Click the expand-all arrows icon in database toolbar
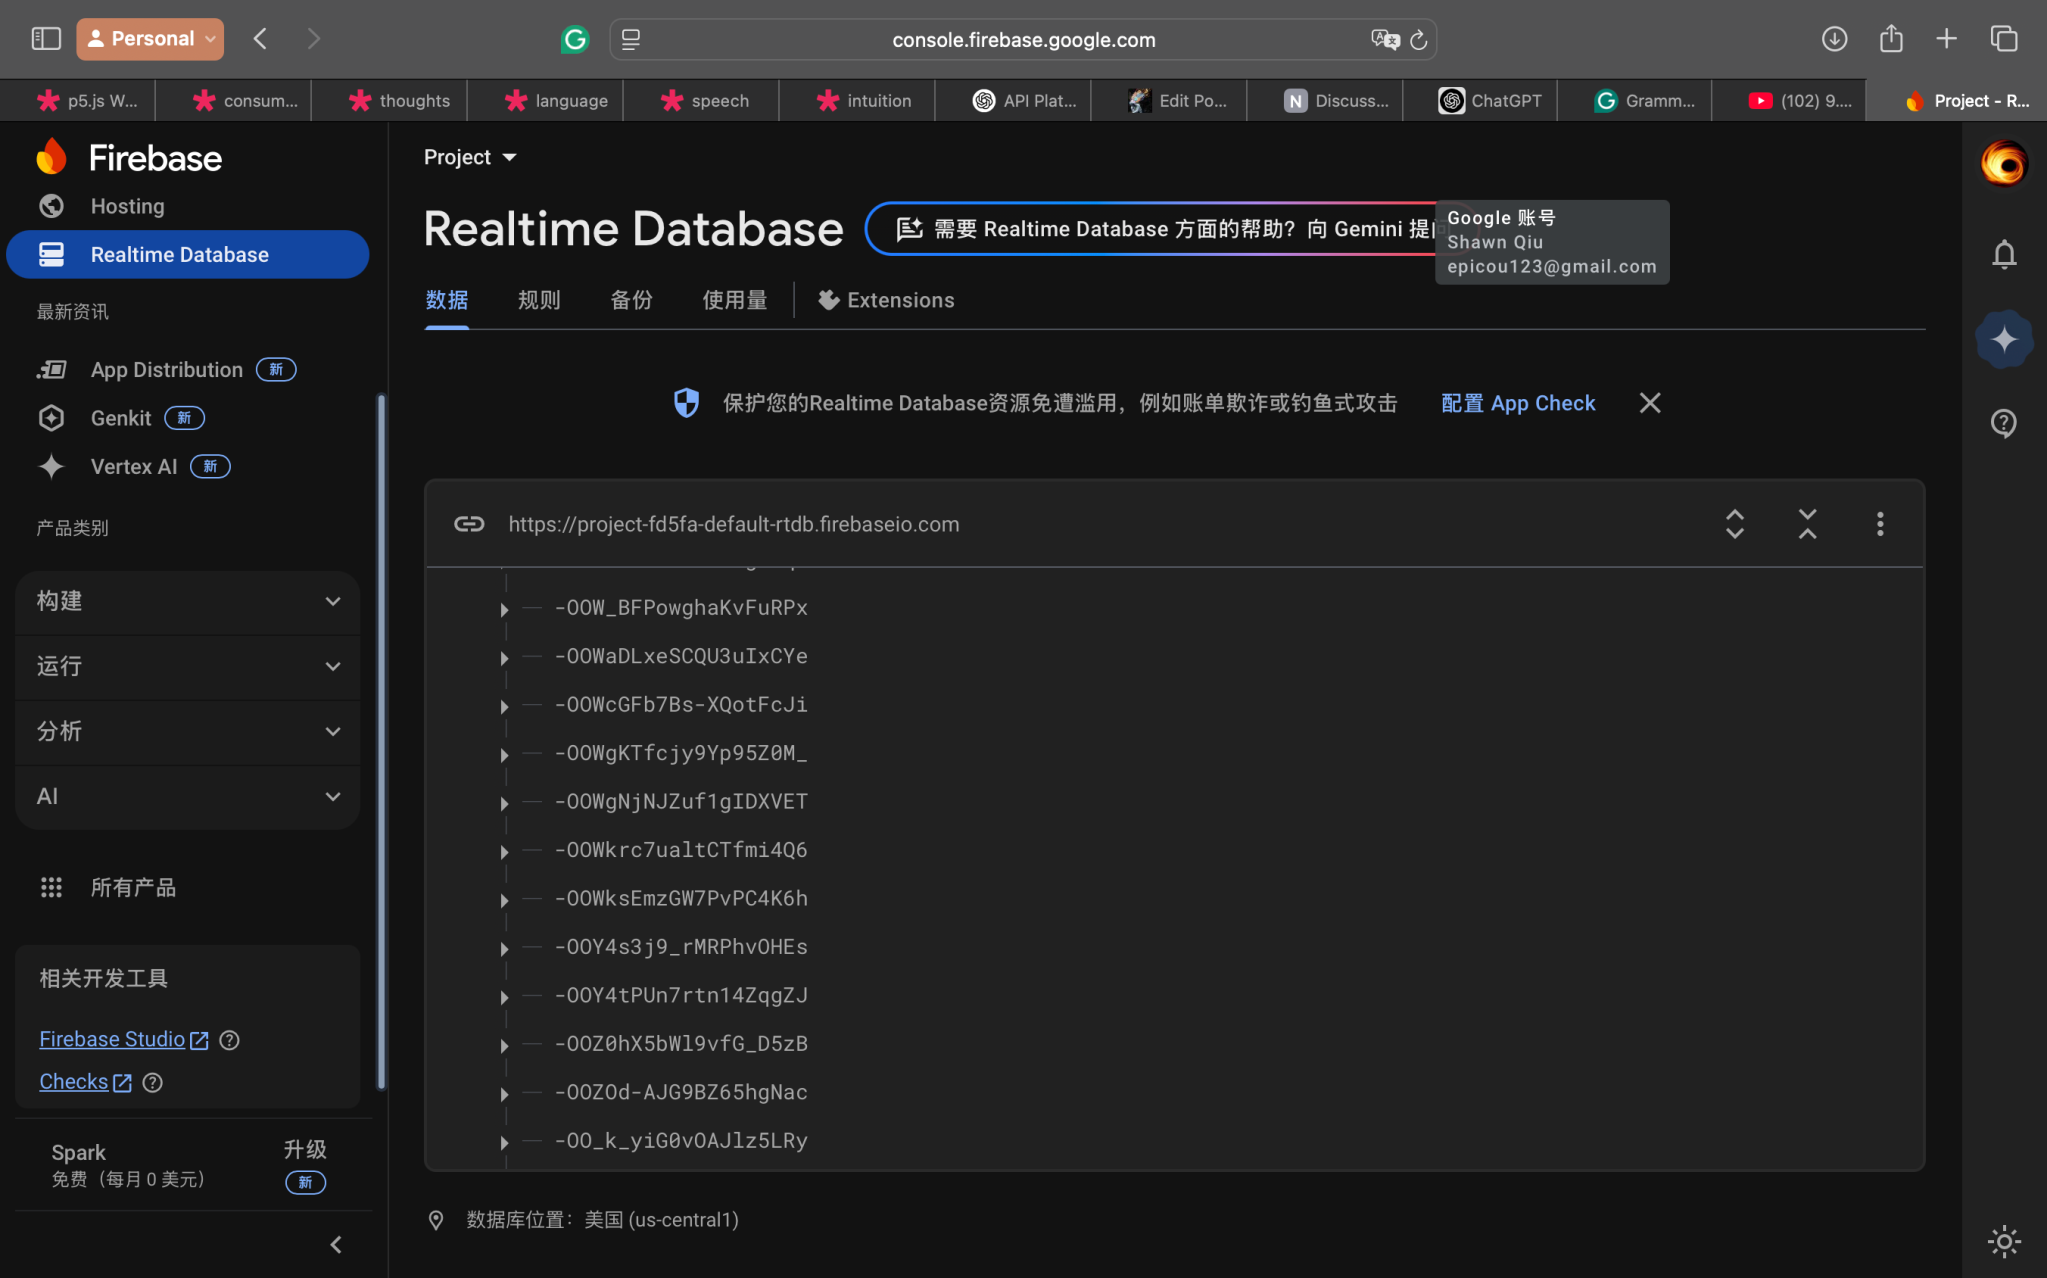 pos(1735,524)
